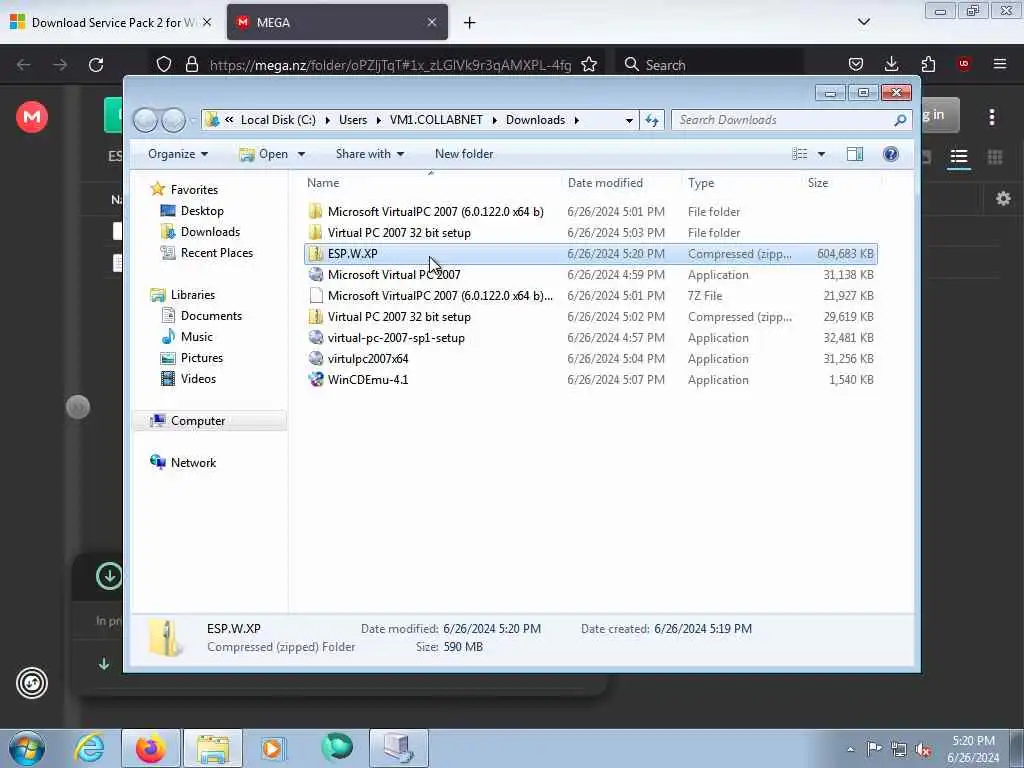Open the view options dropdown arrow
Viewport: 1024px width, 768px height.
[x=821, y=154]
